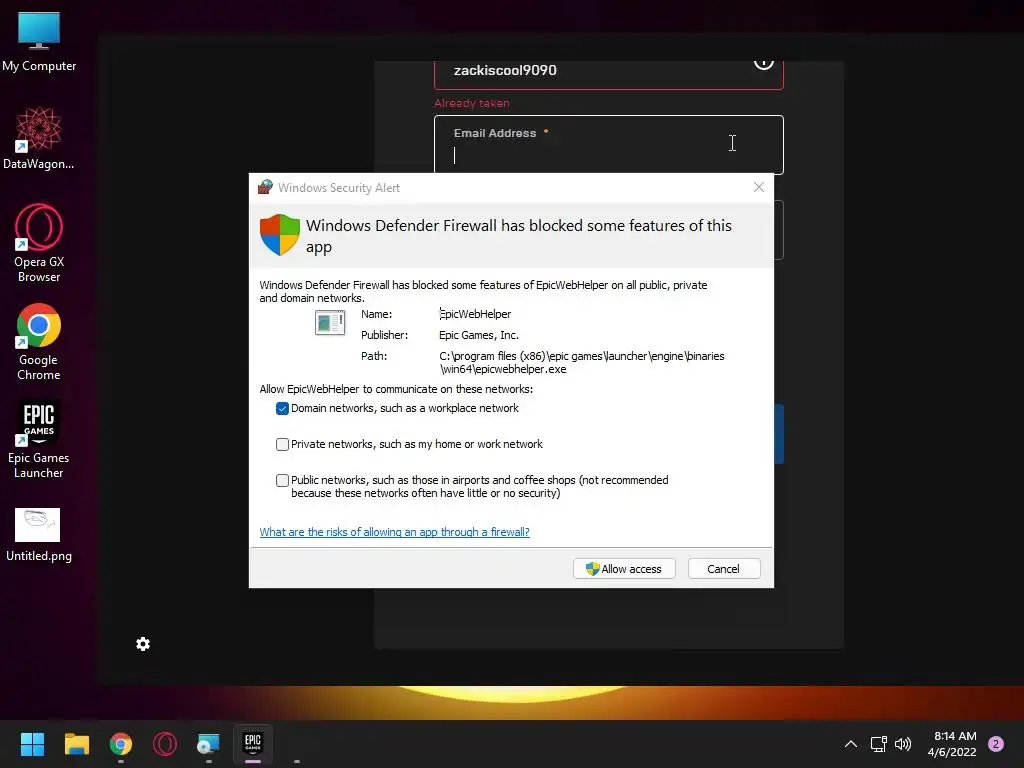Select Epic Games Launcher taskbar icon

pos(253,744)
